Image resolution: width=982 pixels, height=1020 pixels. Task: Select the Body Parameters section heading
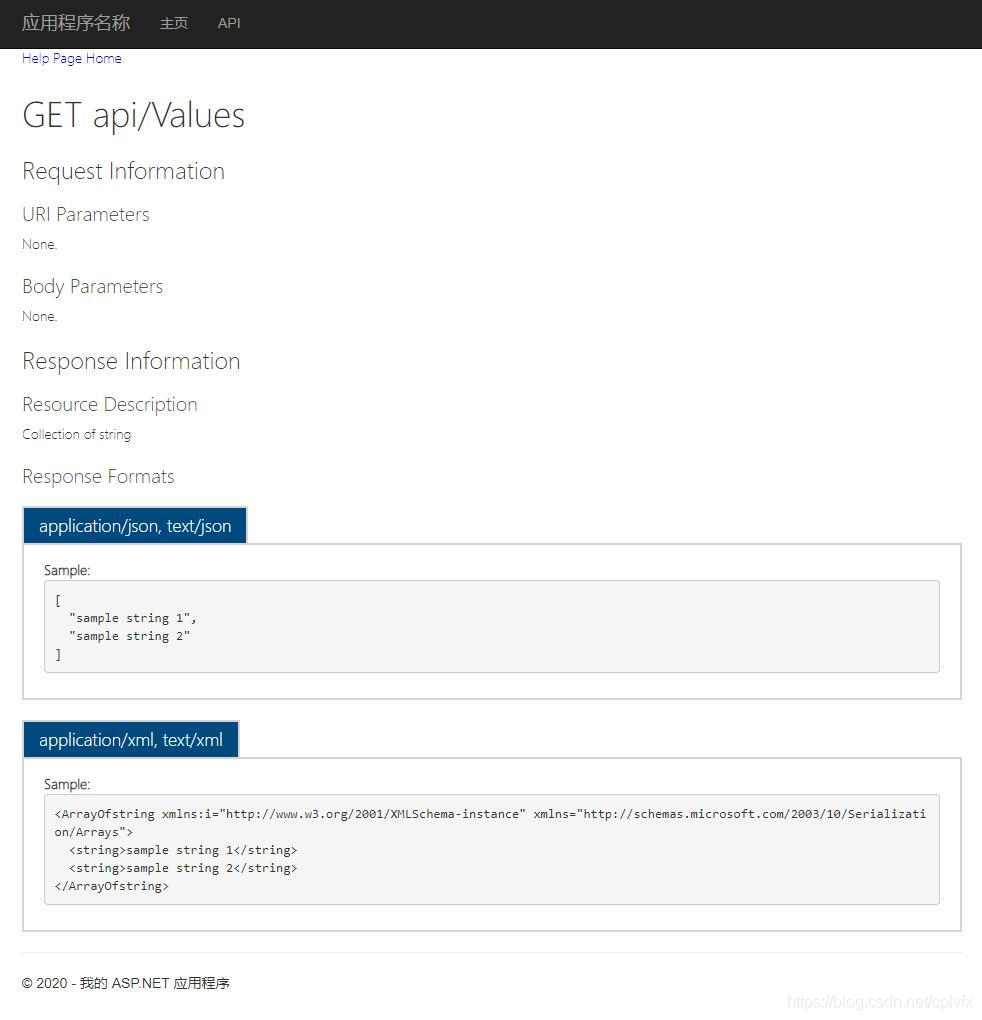[x=92, y=286]
